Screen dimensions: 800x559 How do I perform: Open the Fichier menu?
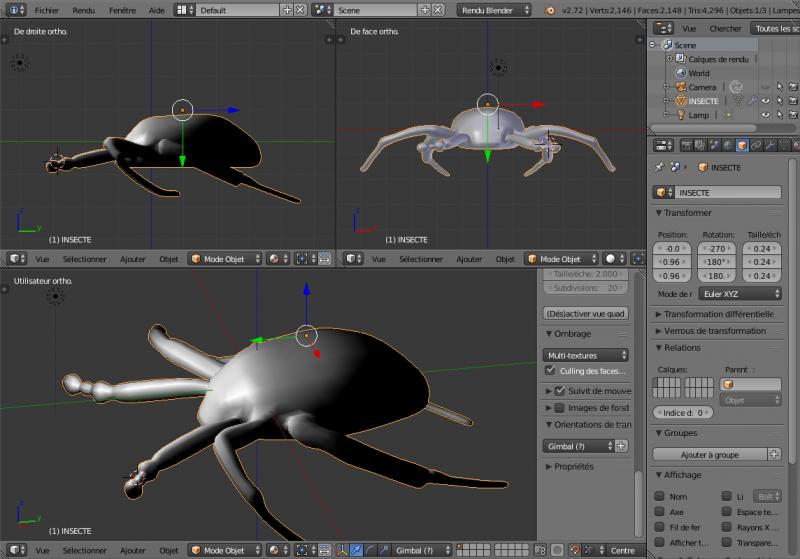coord(46,9)
